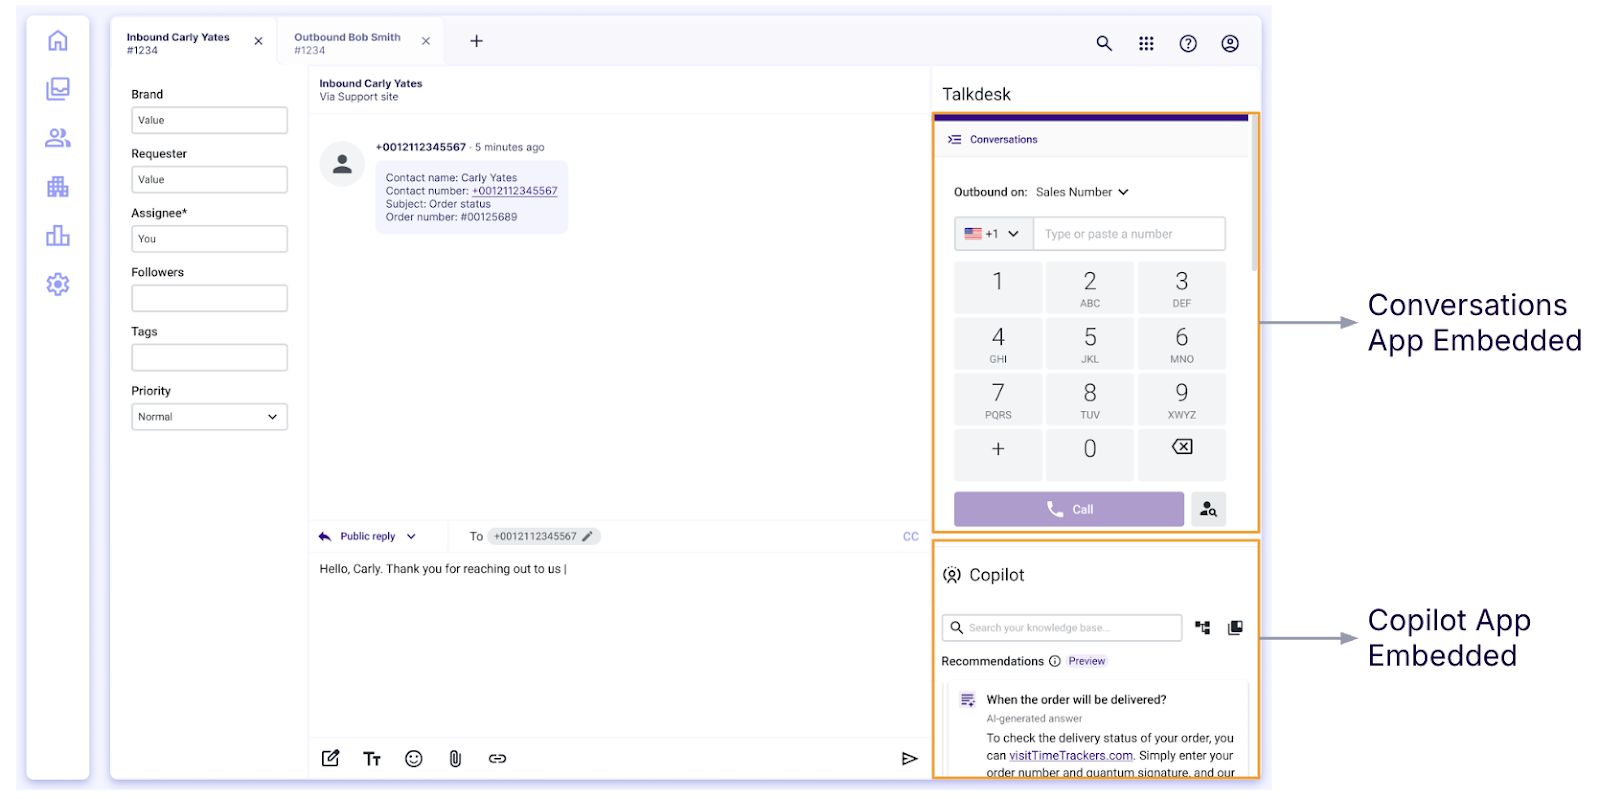Send the reply with arrow icon

click(x=909, y=759)
